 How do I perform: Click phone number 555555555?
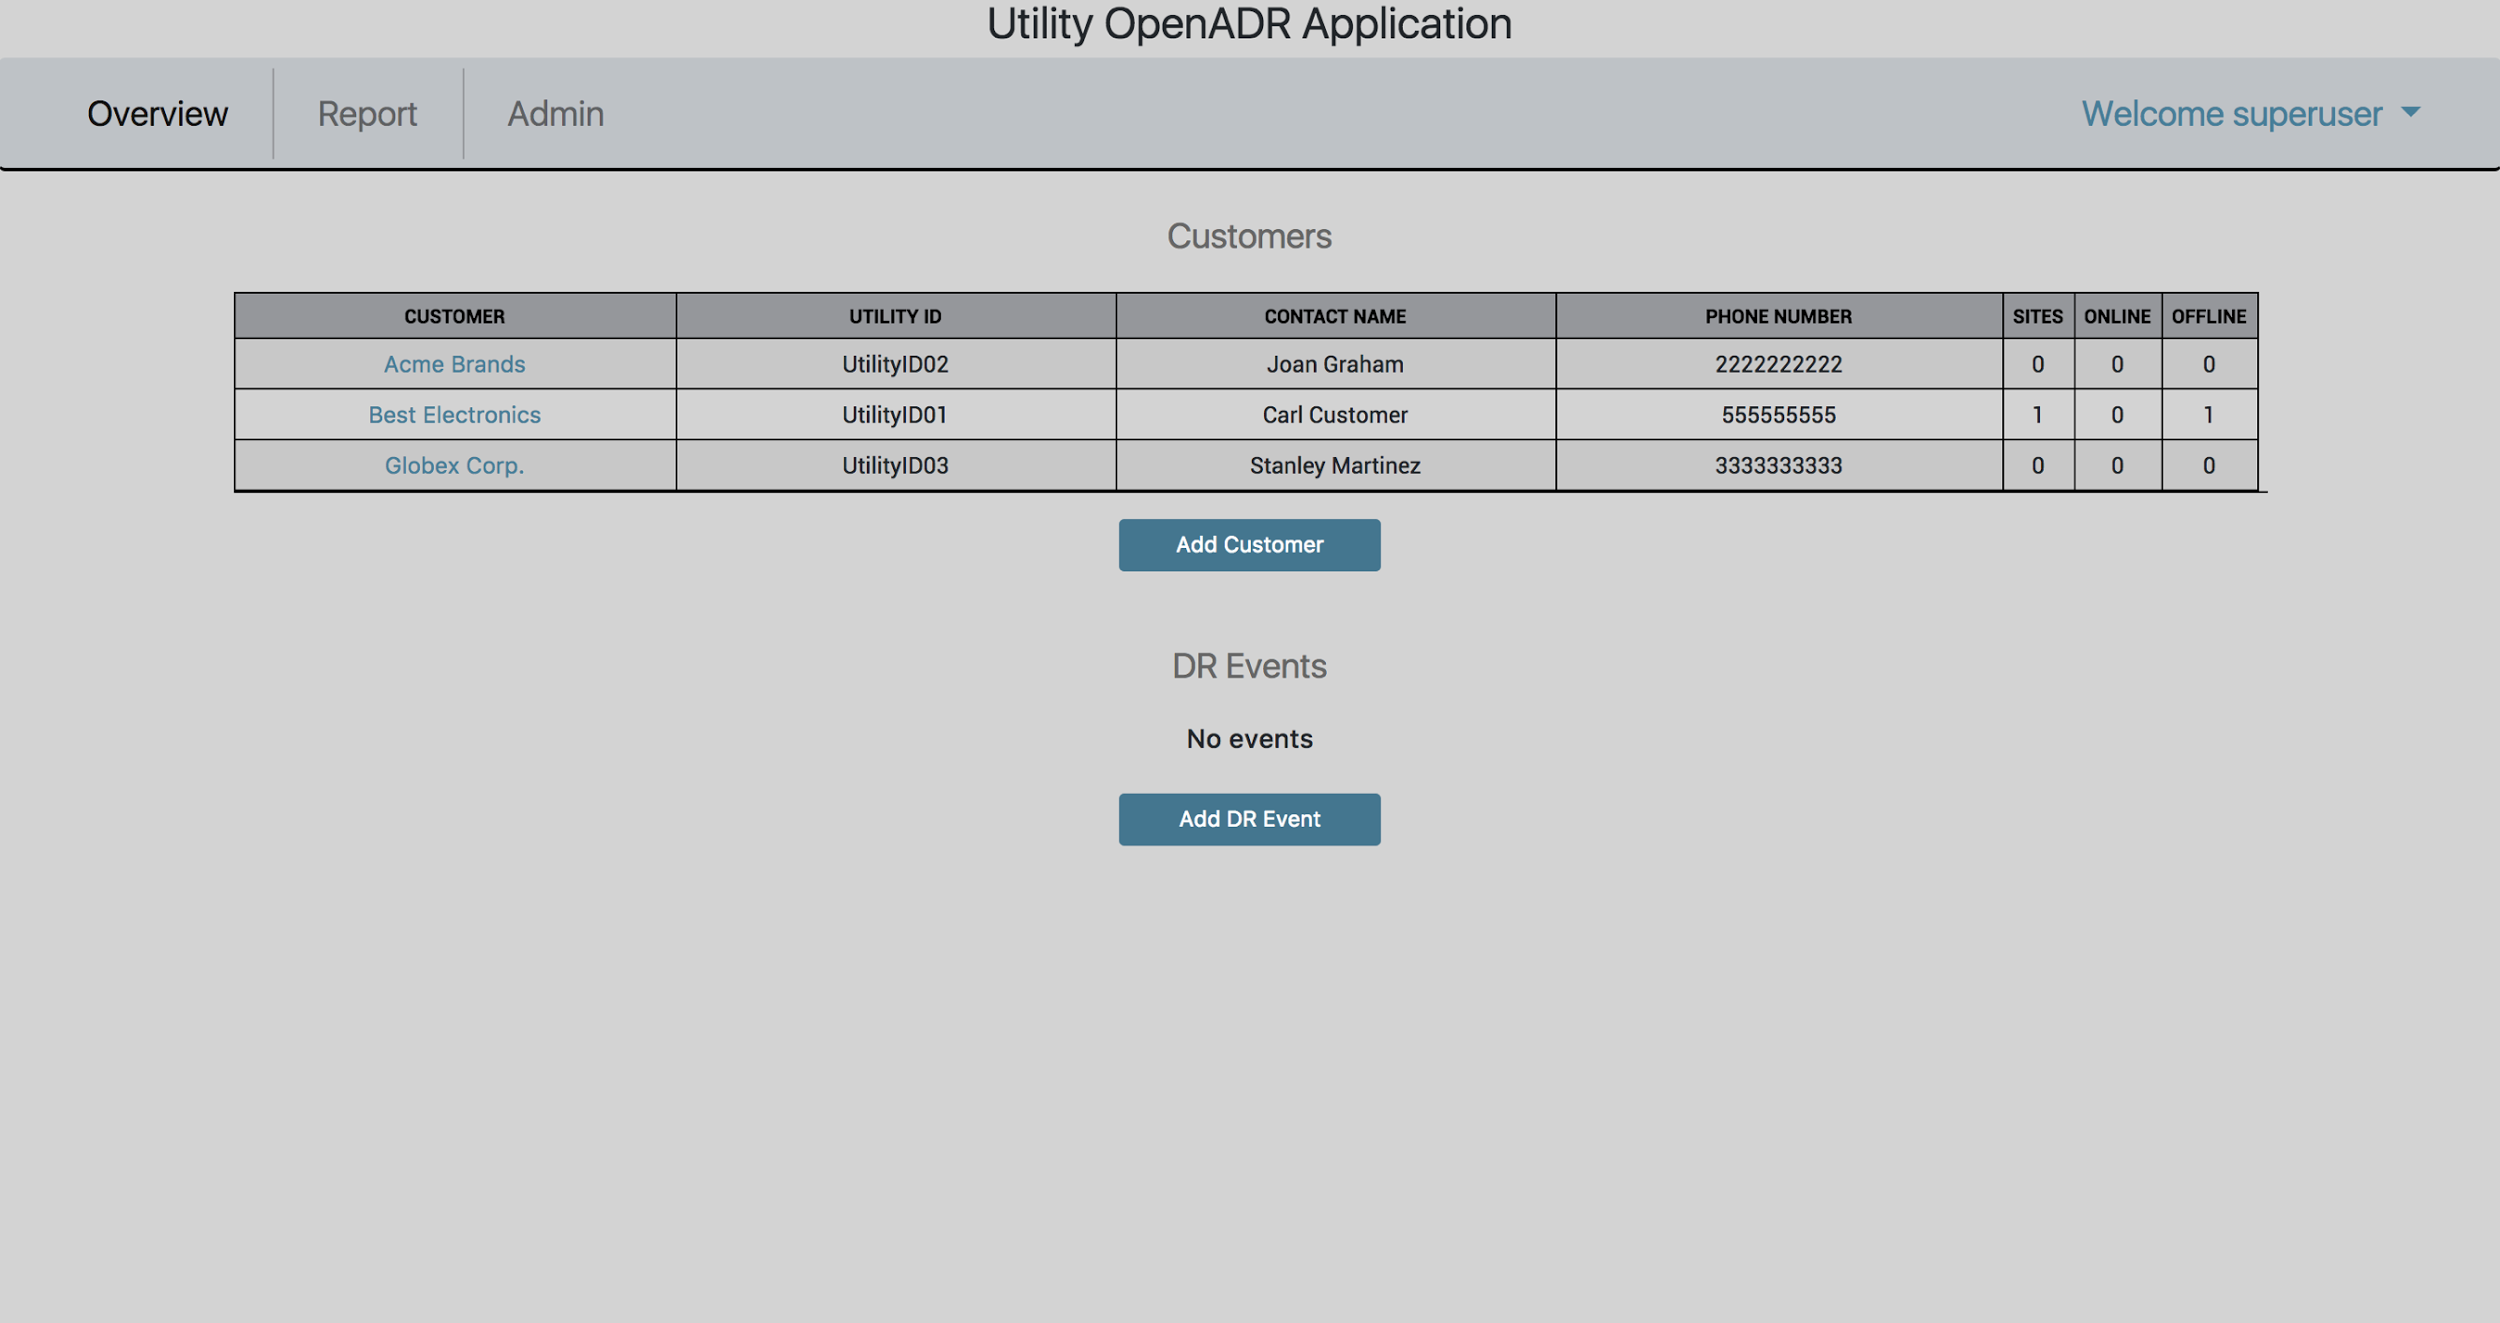(1778, 415)
